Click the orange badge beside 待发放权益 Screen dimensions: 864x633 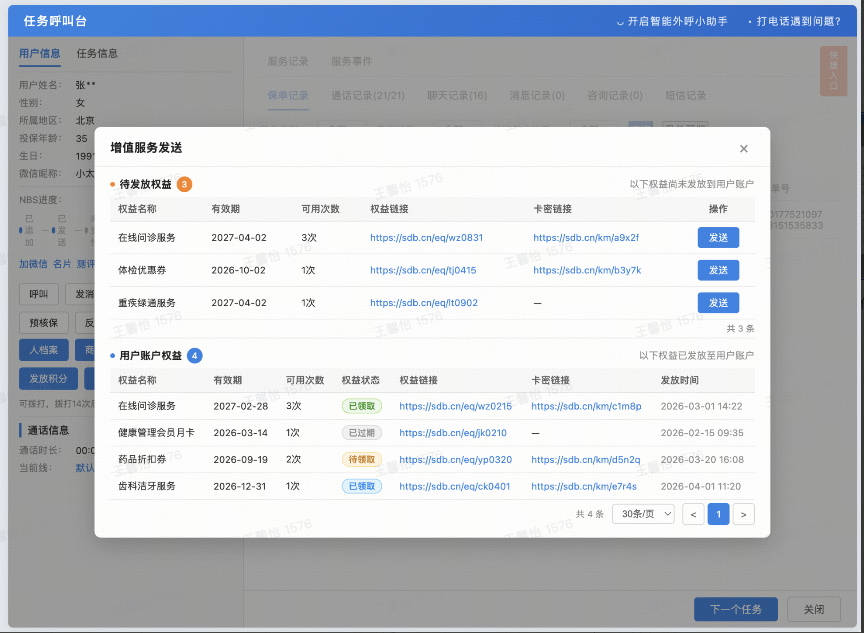click(x=184, y=184)
